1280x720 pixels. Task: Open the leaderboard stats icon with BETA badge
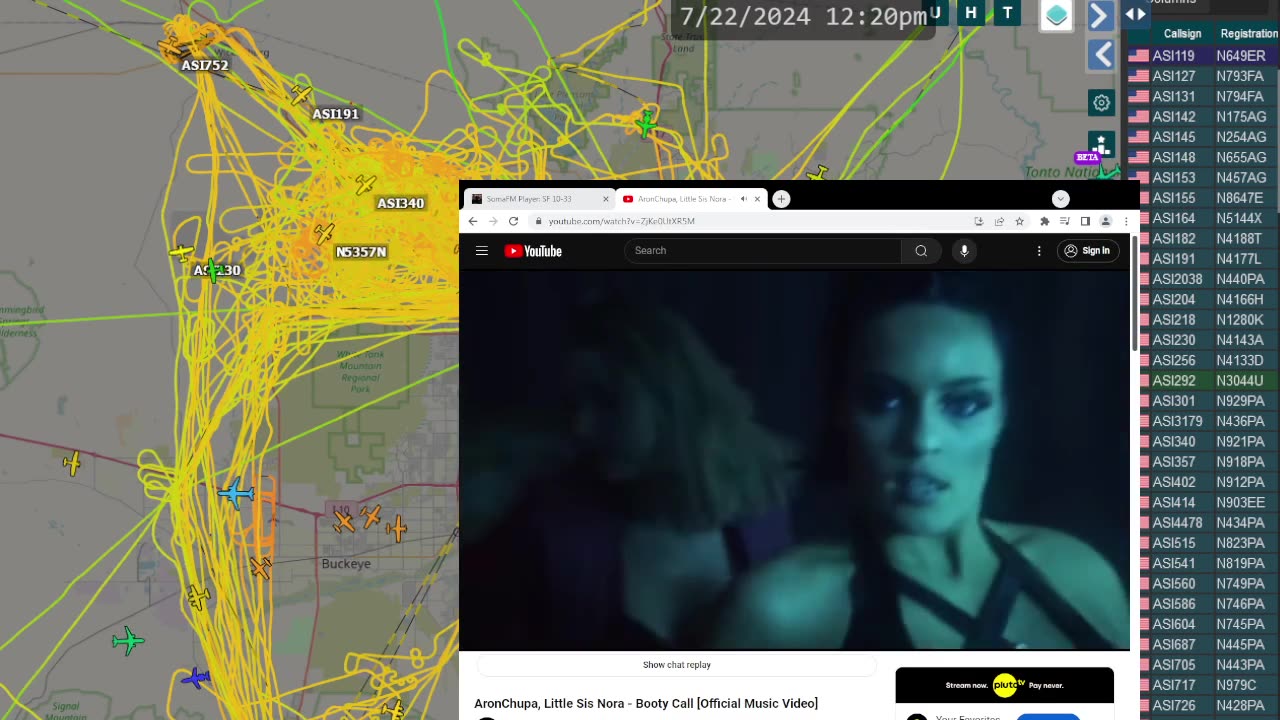click(x=1100, y=147)
